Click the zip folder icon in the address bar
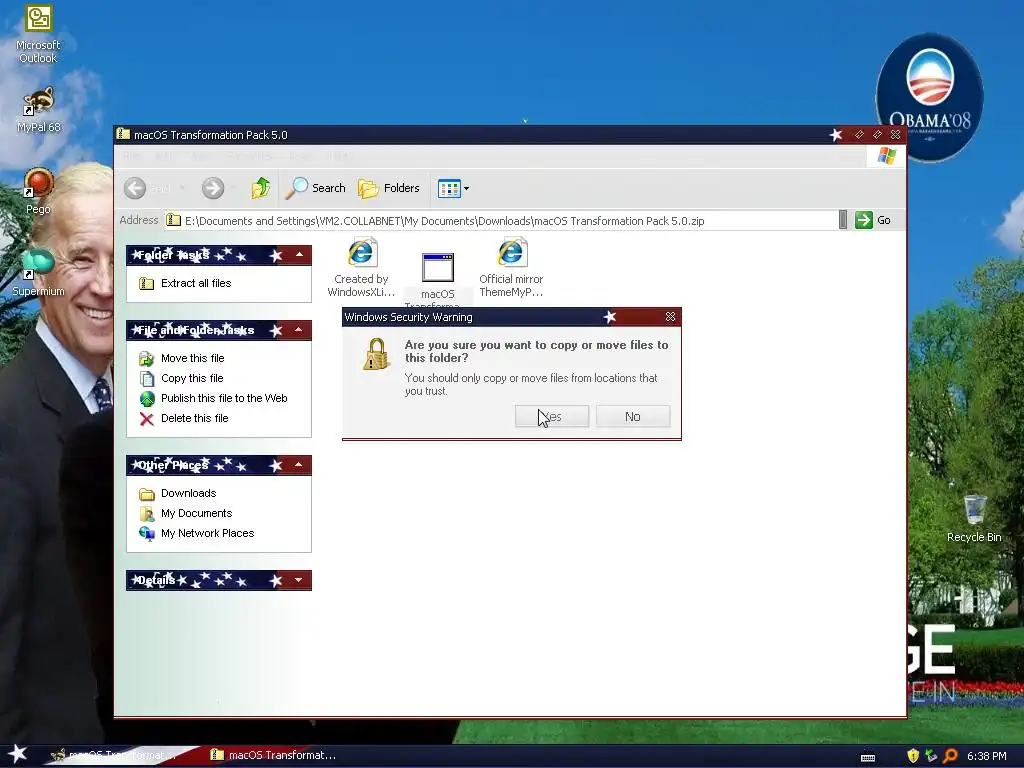 coord(173,220)
